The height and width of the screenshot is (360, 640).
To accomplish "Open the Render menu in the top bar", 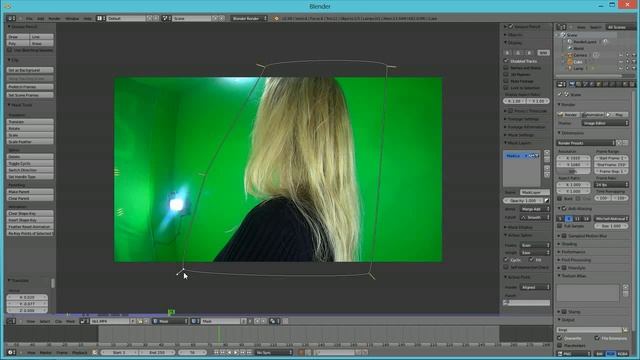I will 54,18.
